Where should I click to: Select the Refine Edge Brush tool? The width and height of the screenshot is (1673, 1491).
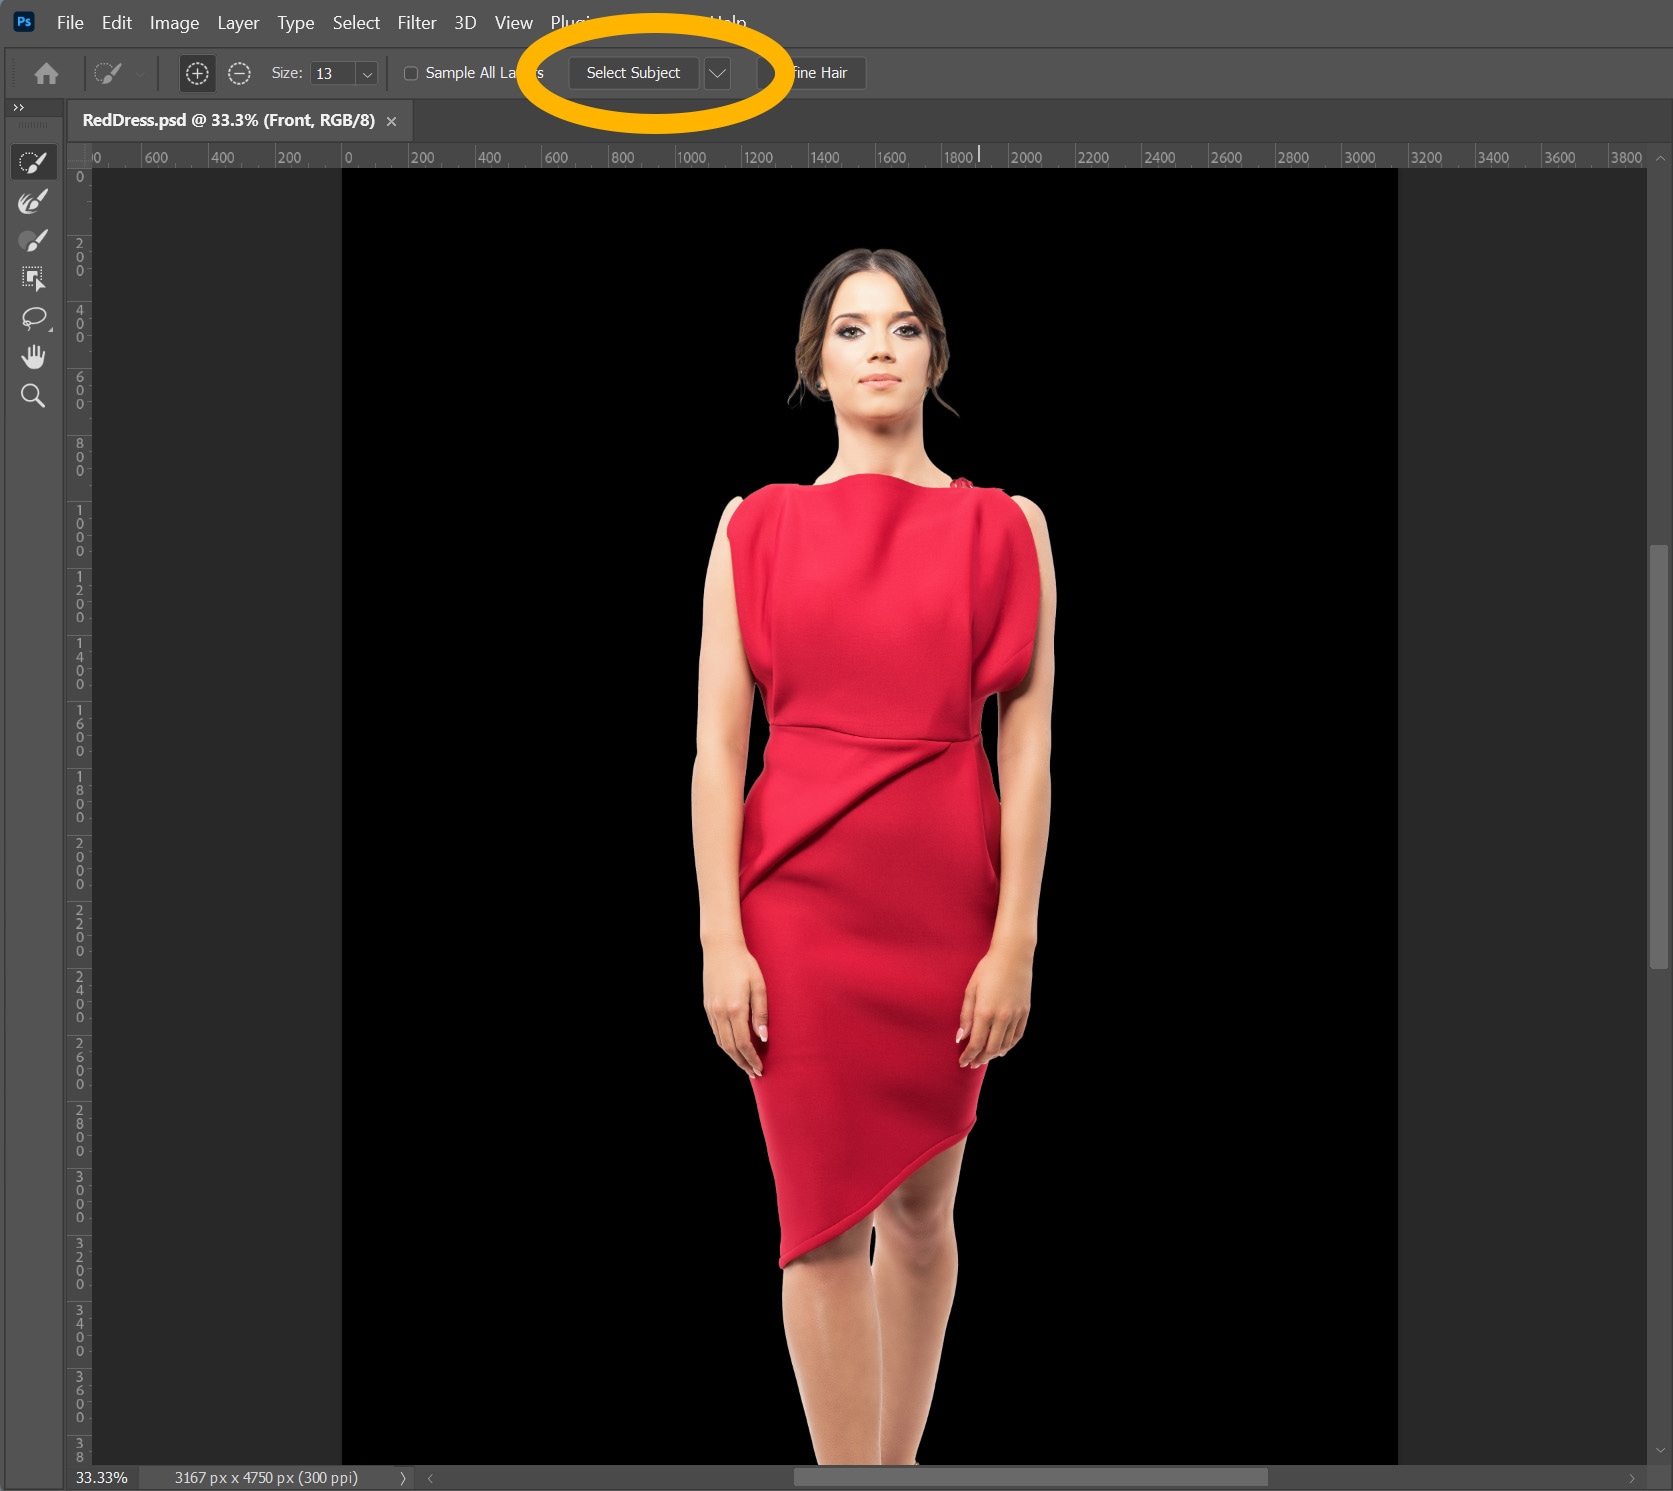coord(33,202)
